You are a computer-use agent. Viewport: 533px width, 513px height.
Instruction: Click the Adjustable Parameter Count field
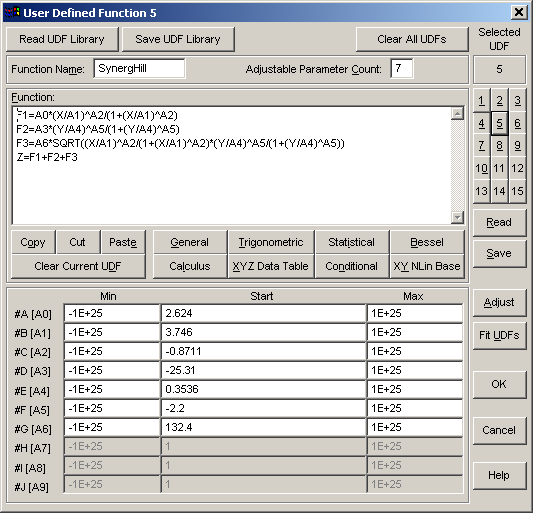pyautogui.click(x=402, y=68)
